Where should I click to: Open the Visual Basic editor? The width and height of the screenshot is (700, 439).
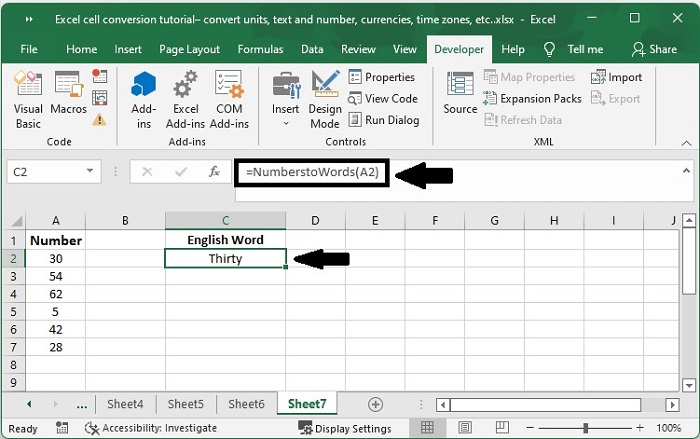(x=28, y=100)
